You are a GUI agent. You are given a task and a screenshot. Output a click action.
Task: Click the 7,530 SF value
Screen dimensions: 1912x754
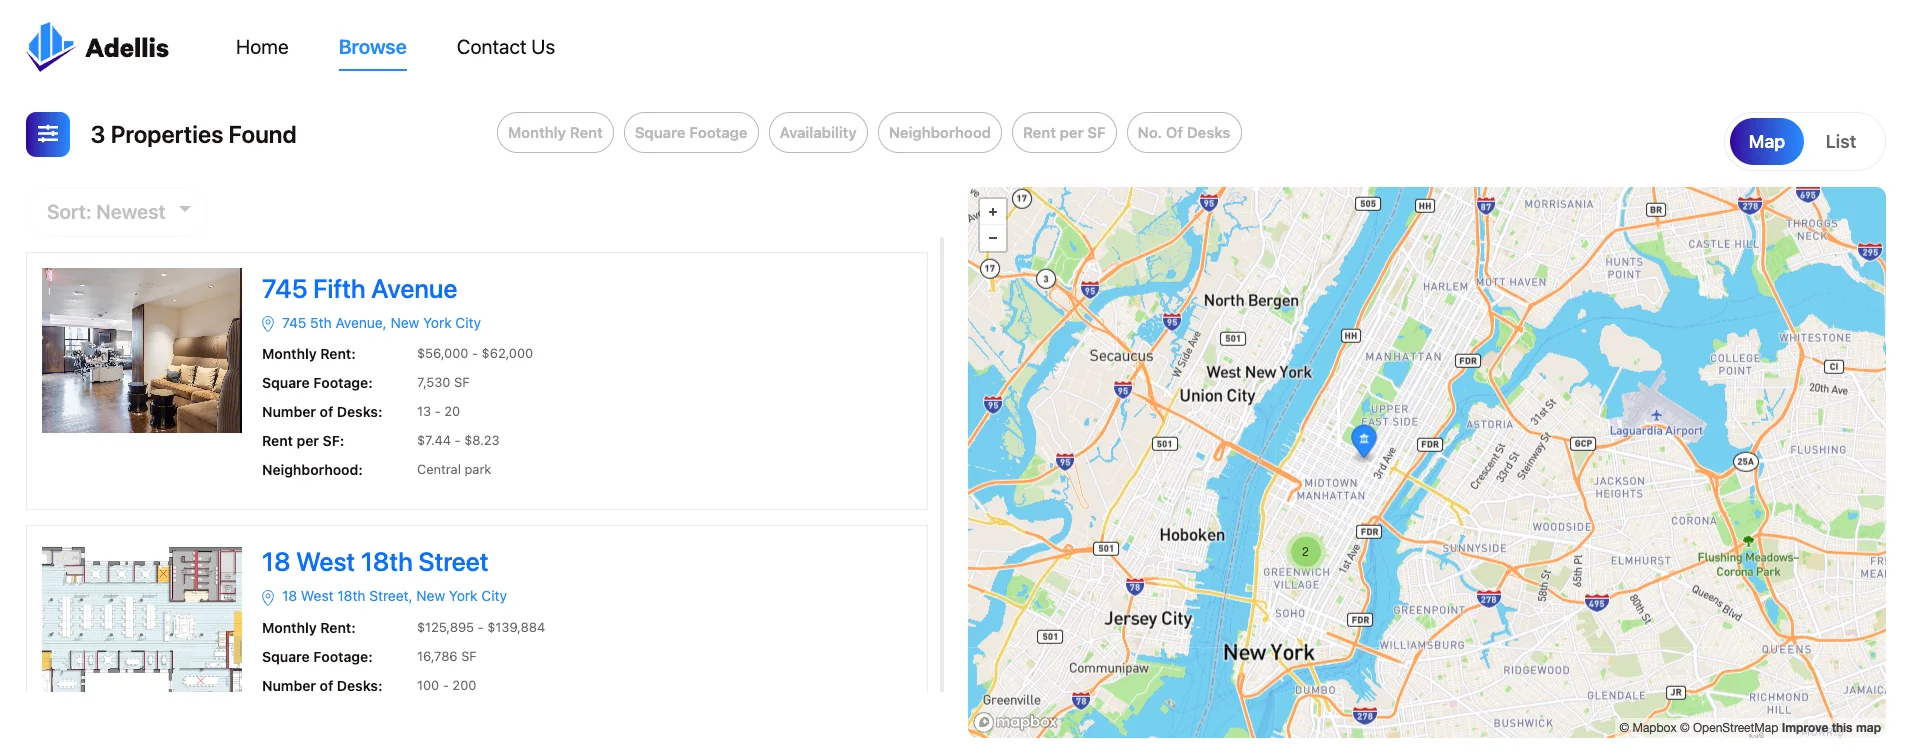tap(443, 383)
